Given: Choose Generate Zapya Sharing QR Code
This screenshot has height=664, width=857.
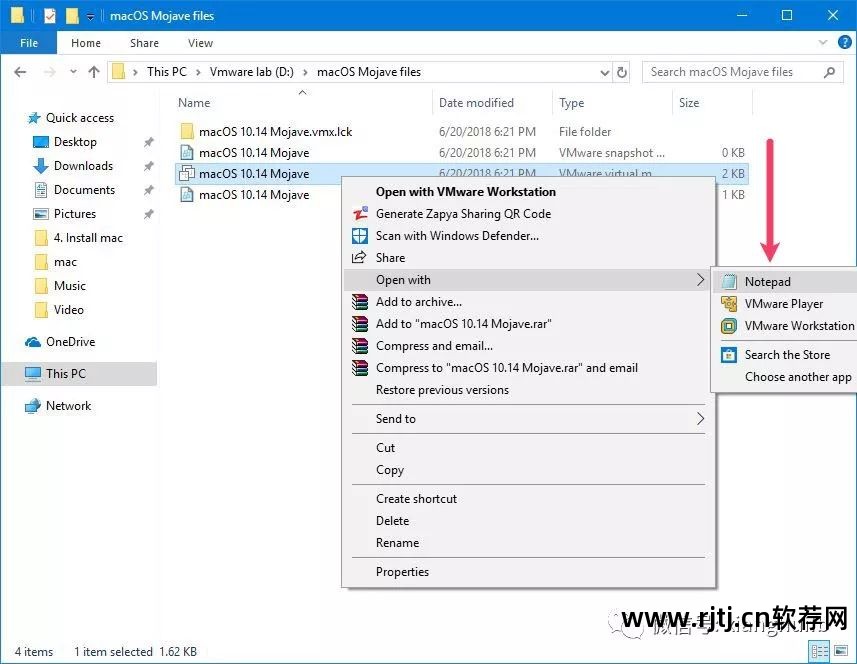Looking at the screenshot, I should tap(463, 214).
